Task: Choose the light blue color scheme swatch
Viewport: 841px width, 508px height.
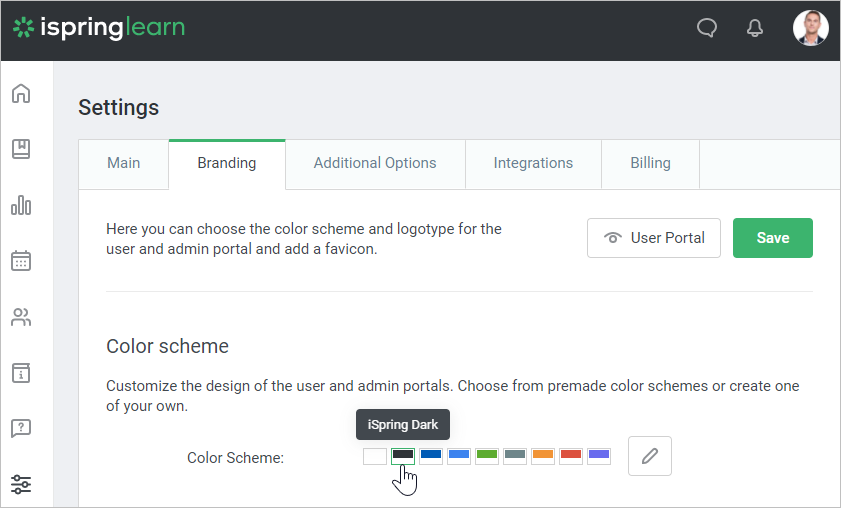Action: (x=459, y=456)
